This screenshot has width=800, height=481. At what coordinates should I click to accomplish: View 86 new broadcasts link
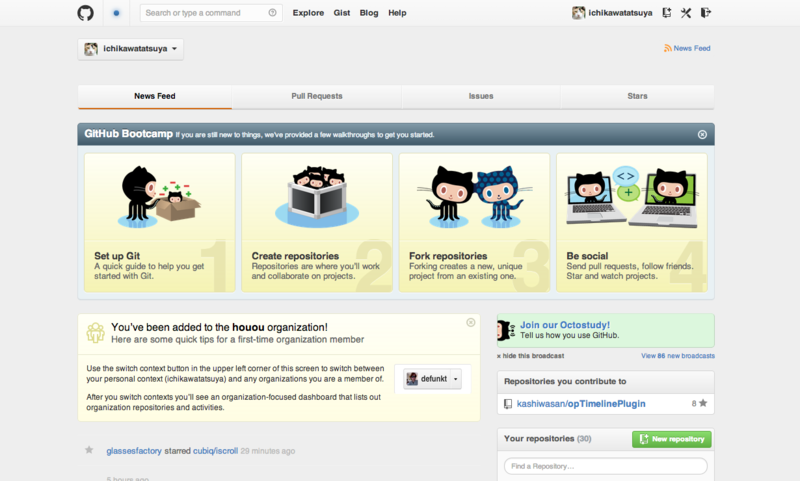tap(678, 356)
